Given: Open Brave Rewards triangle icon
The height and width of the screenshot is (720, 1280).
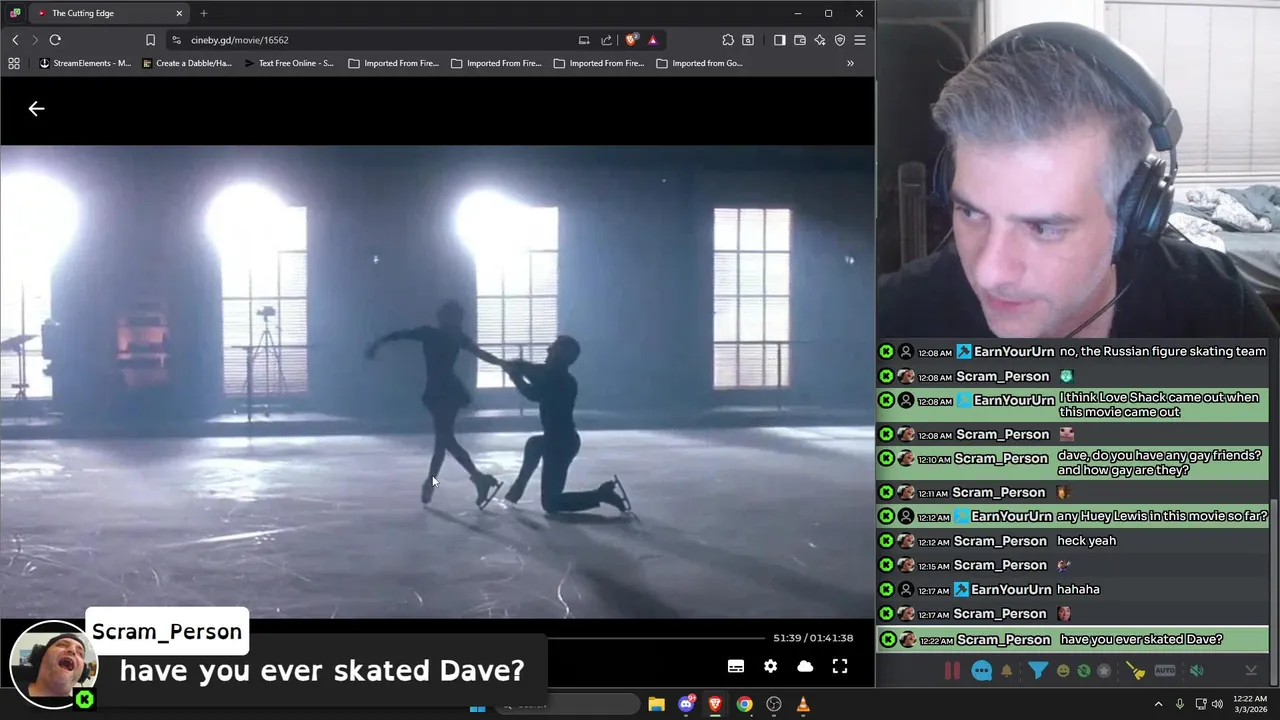Looking at the screenshot, I should coord(652,40).
